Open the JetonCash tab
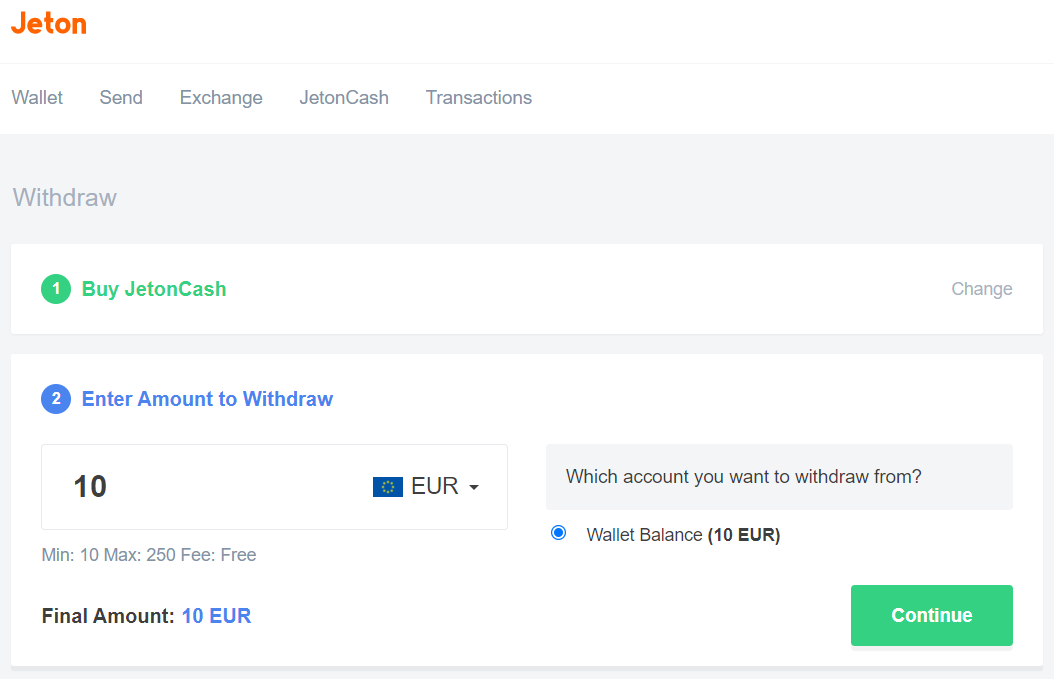Image resolution: width=1054 pixels, height=679 pixels. [x=344, y=97]
